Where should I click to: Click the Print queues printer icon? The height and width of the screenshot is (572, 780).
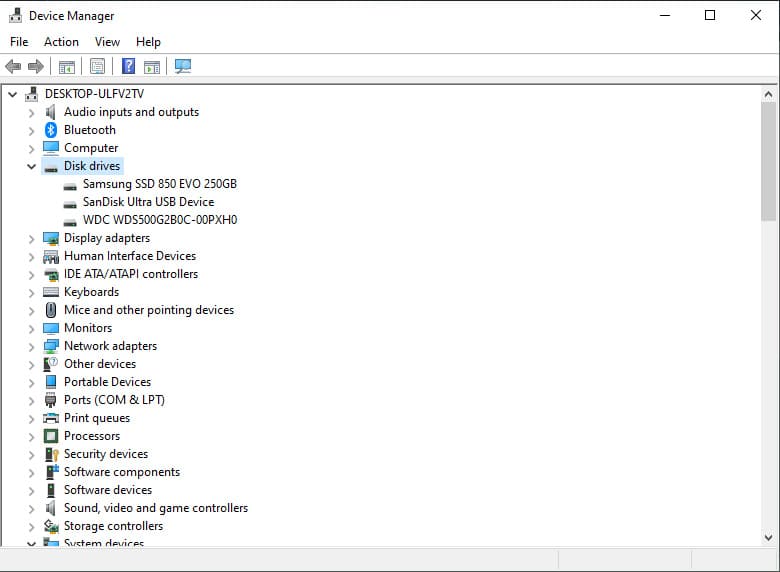tap(51, 418)
